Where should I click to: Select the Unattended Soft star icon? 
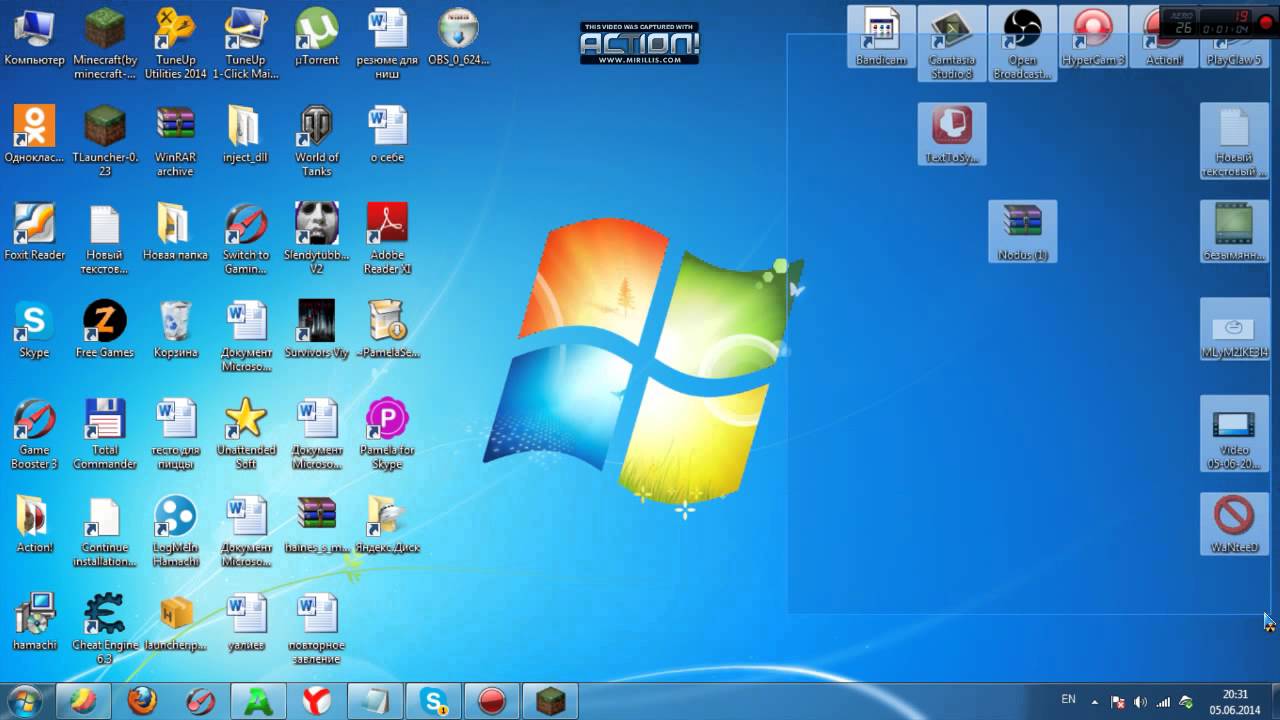point(245,435)
